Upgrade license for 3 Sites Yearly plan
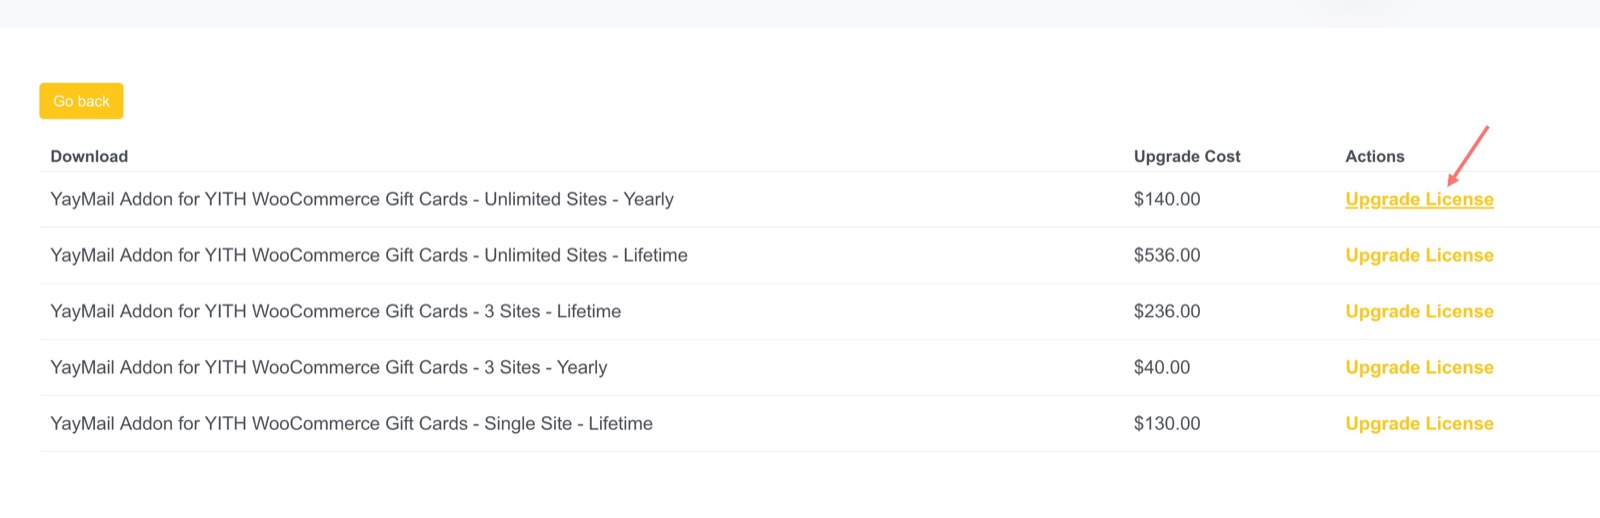 point(1419,367)
